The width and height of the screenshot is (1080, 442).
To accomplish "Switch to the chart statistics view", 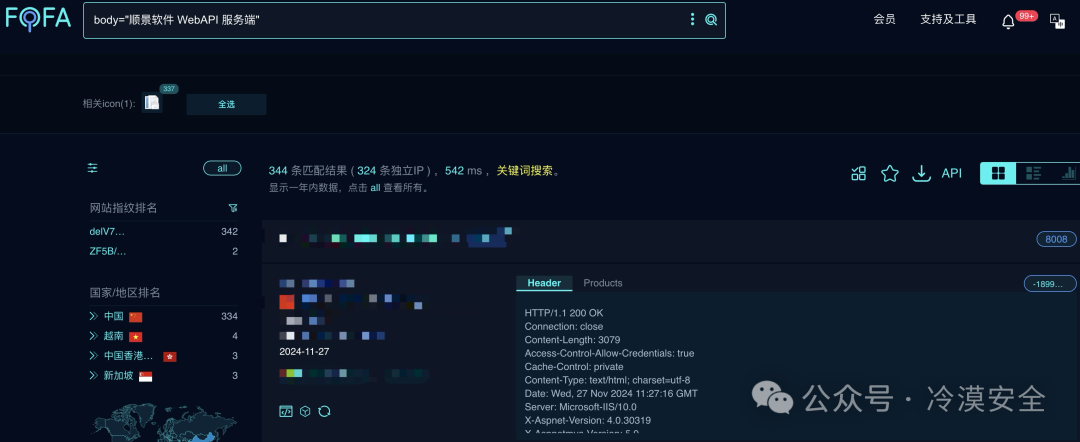I will click(x=1068, y=173).
